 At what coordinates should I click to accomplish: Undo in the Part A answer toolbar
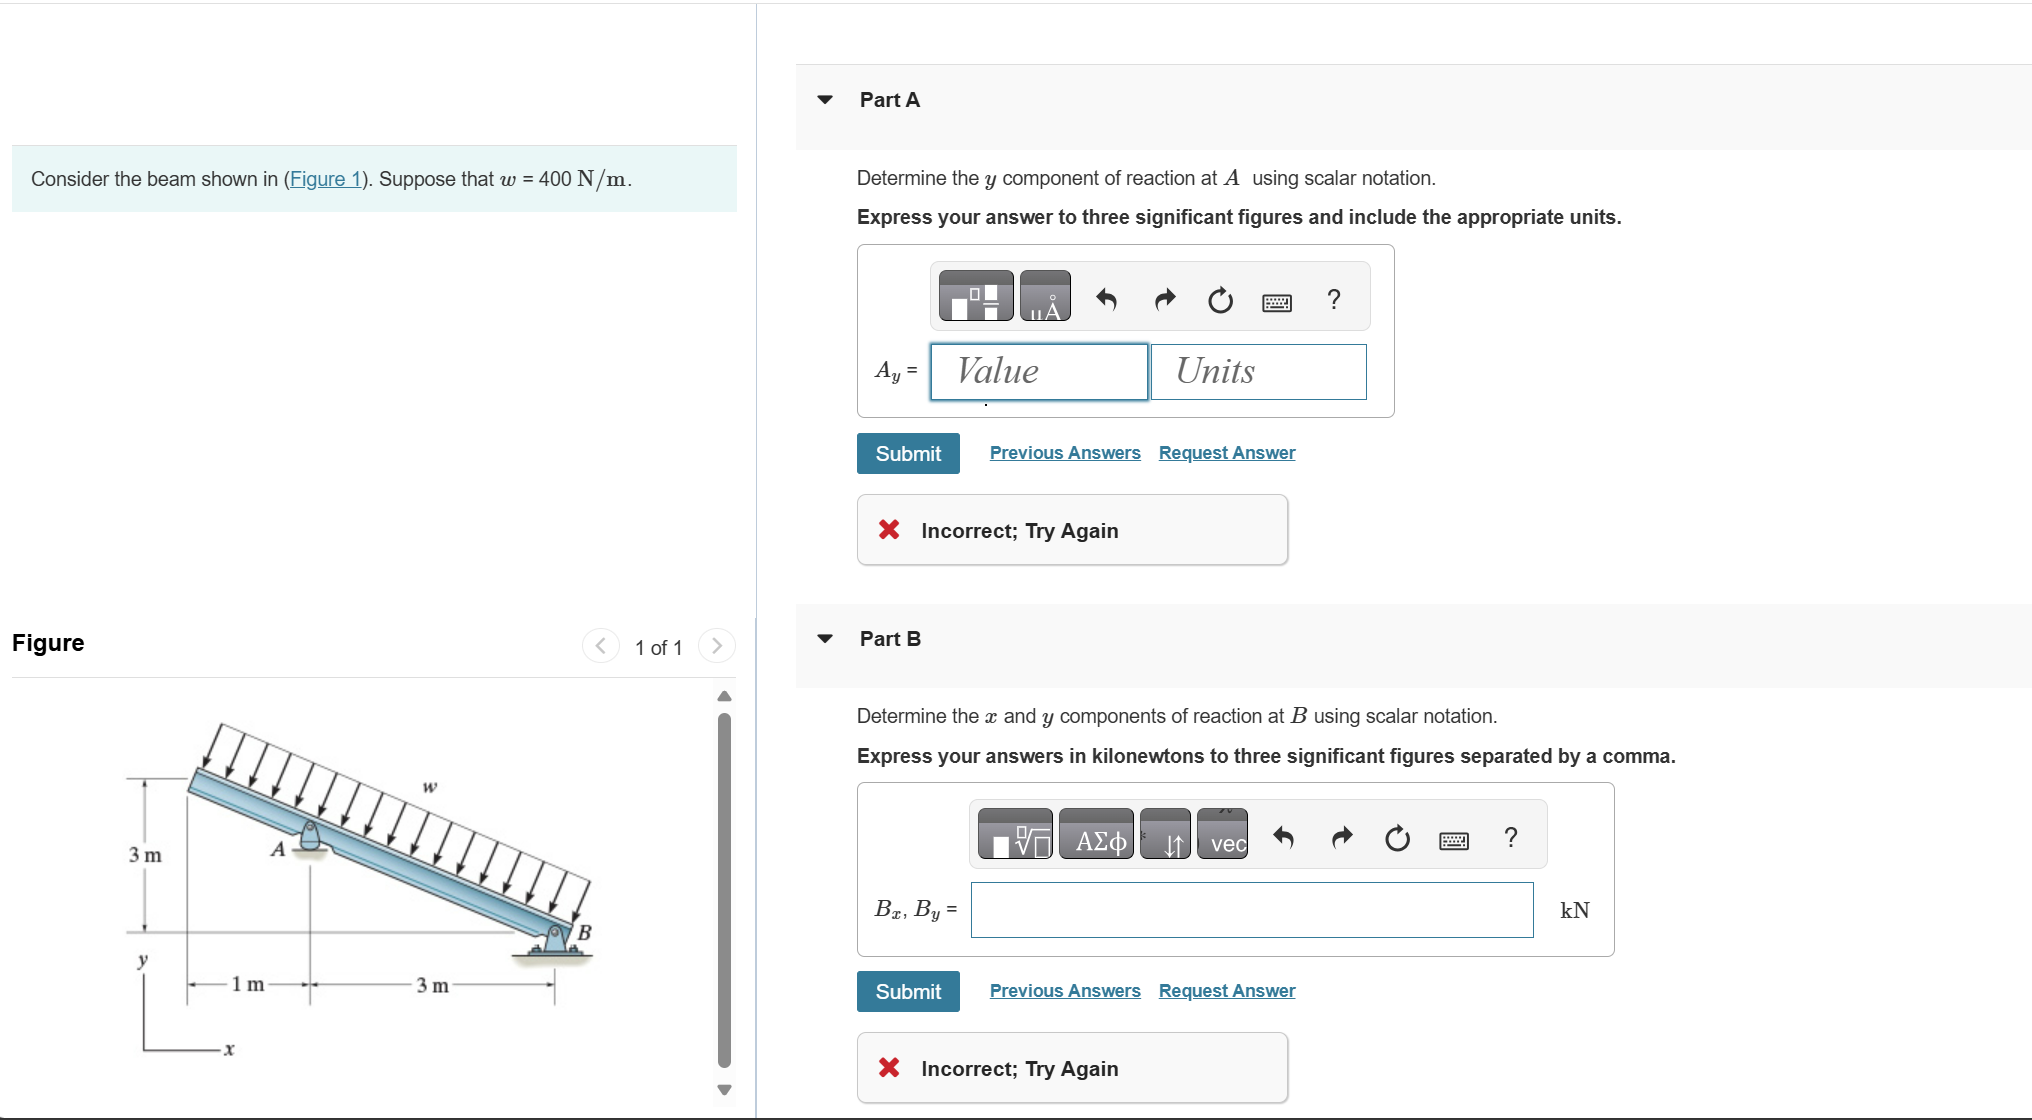(x=1107, y=298)
